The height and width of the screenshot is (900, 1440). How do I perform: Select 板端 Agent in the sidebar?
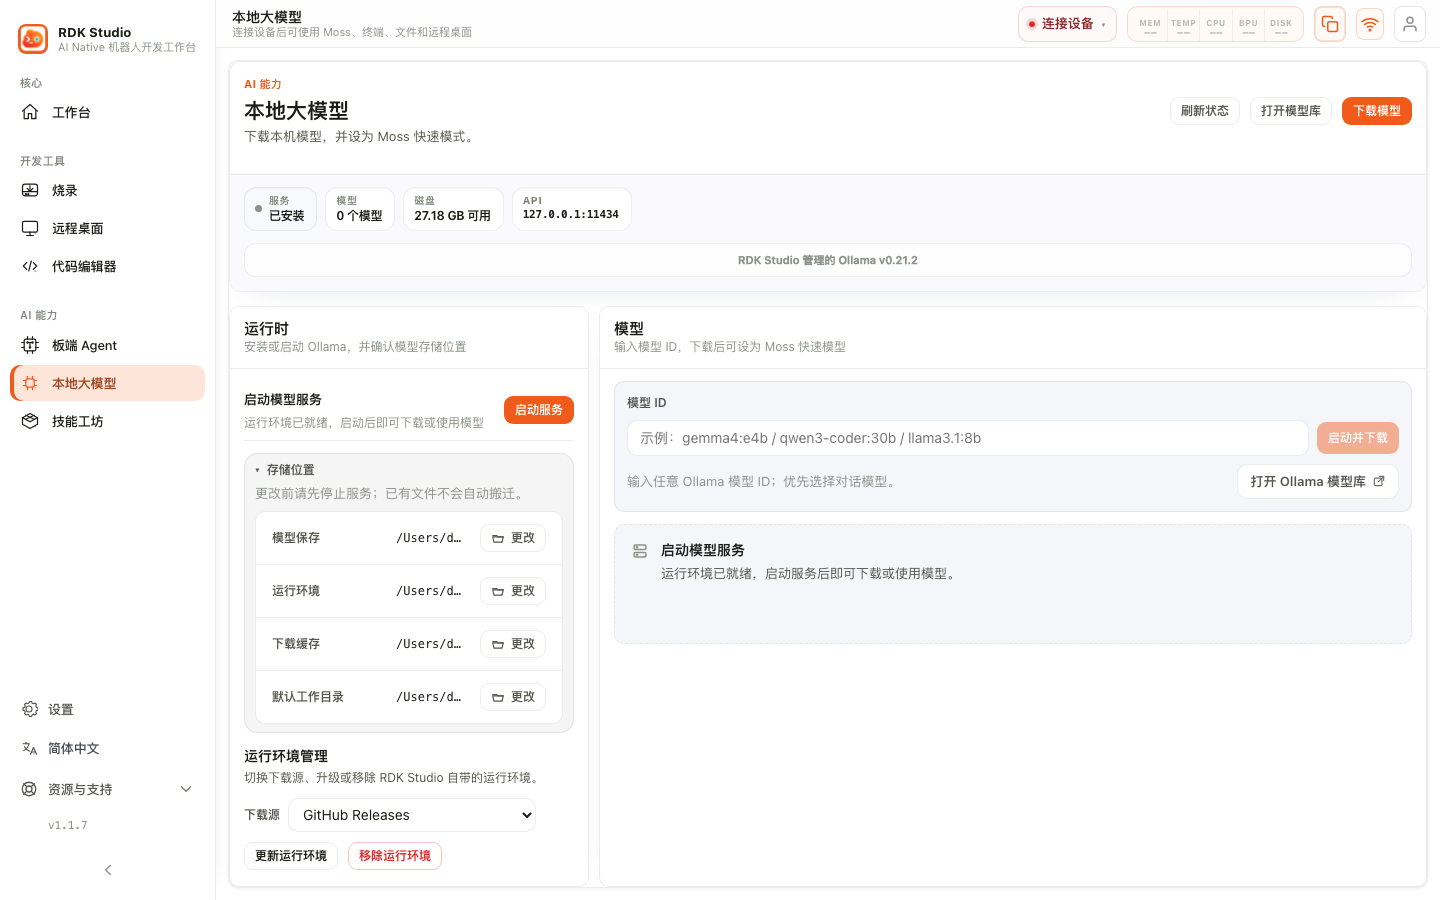(107, 345)
